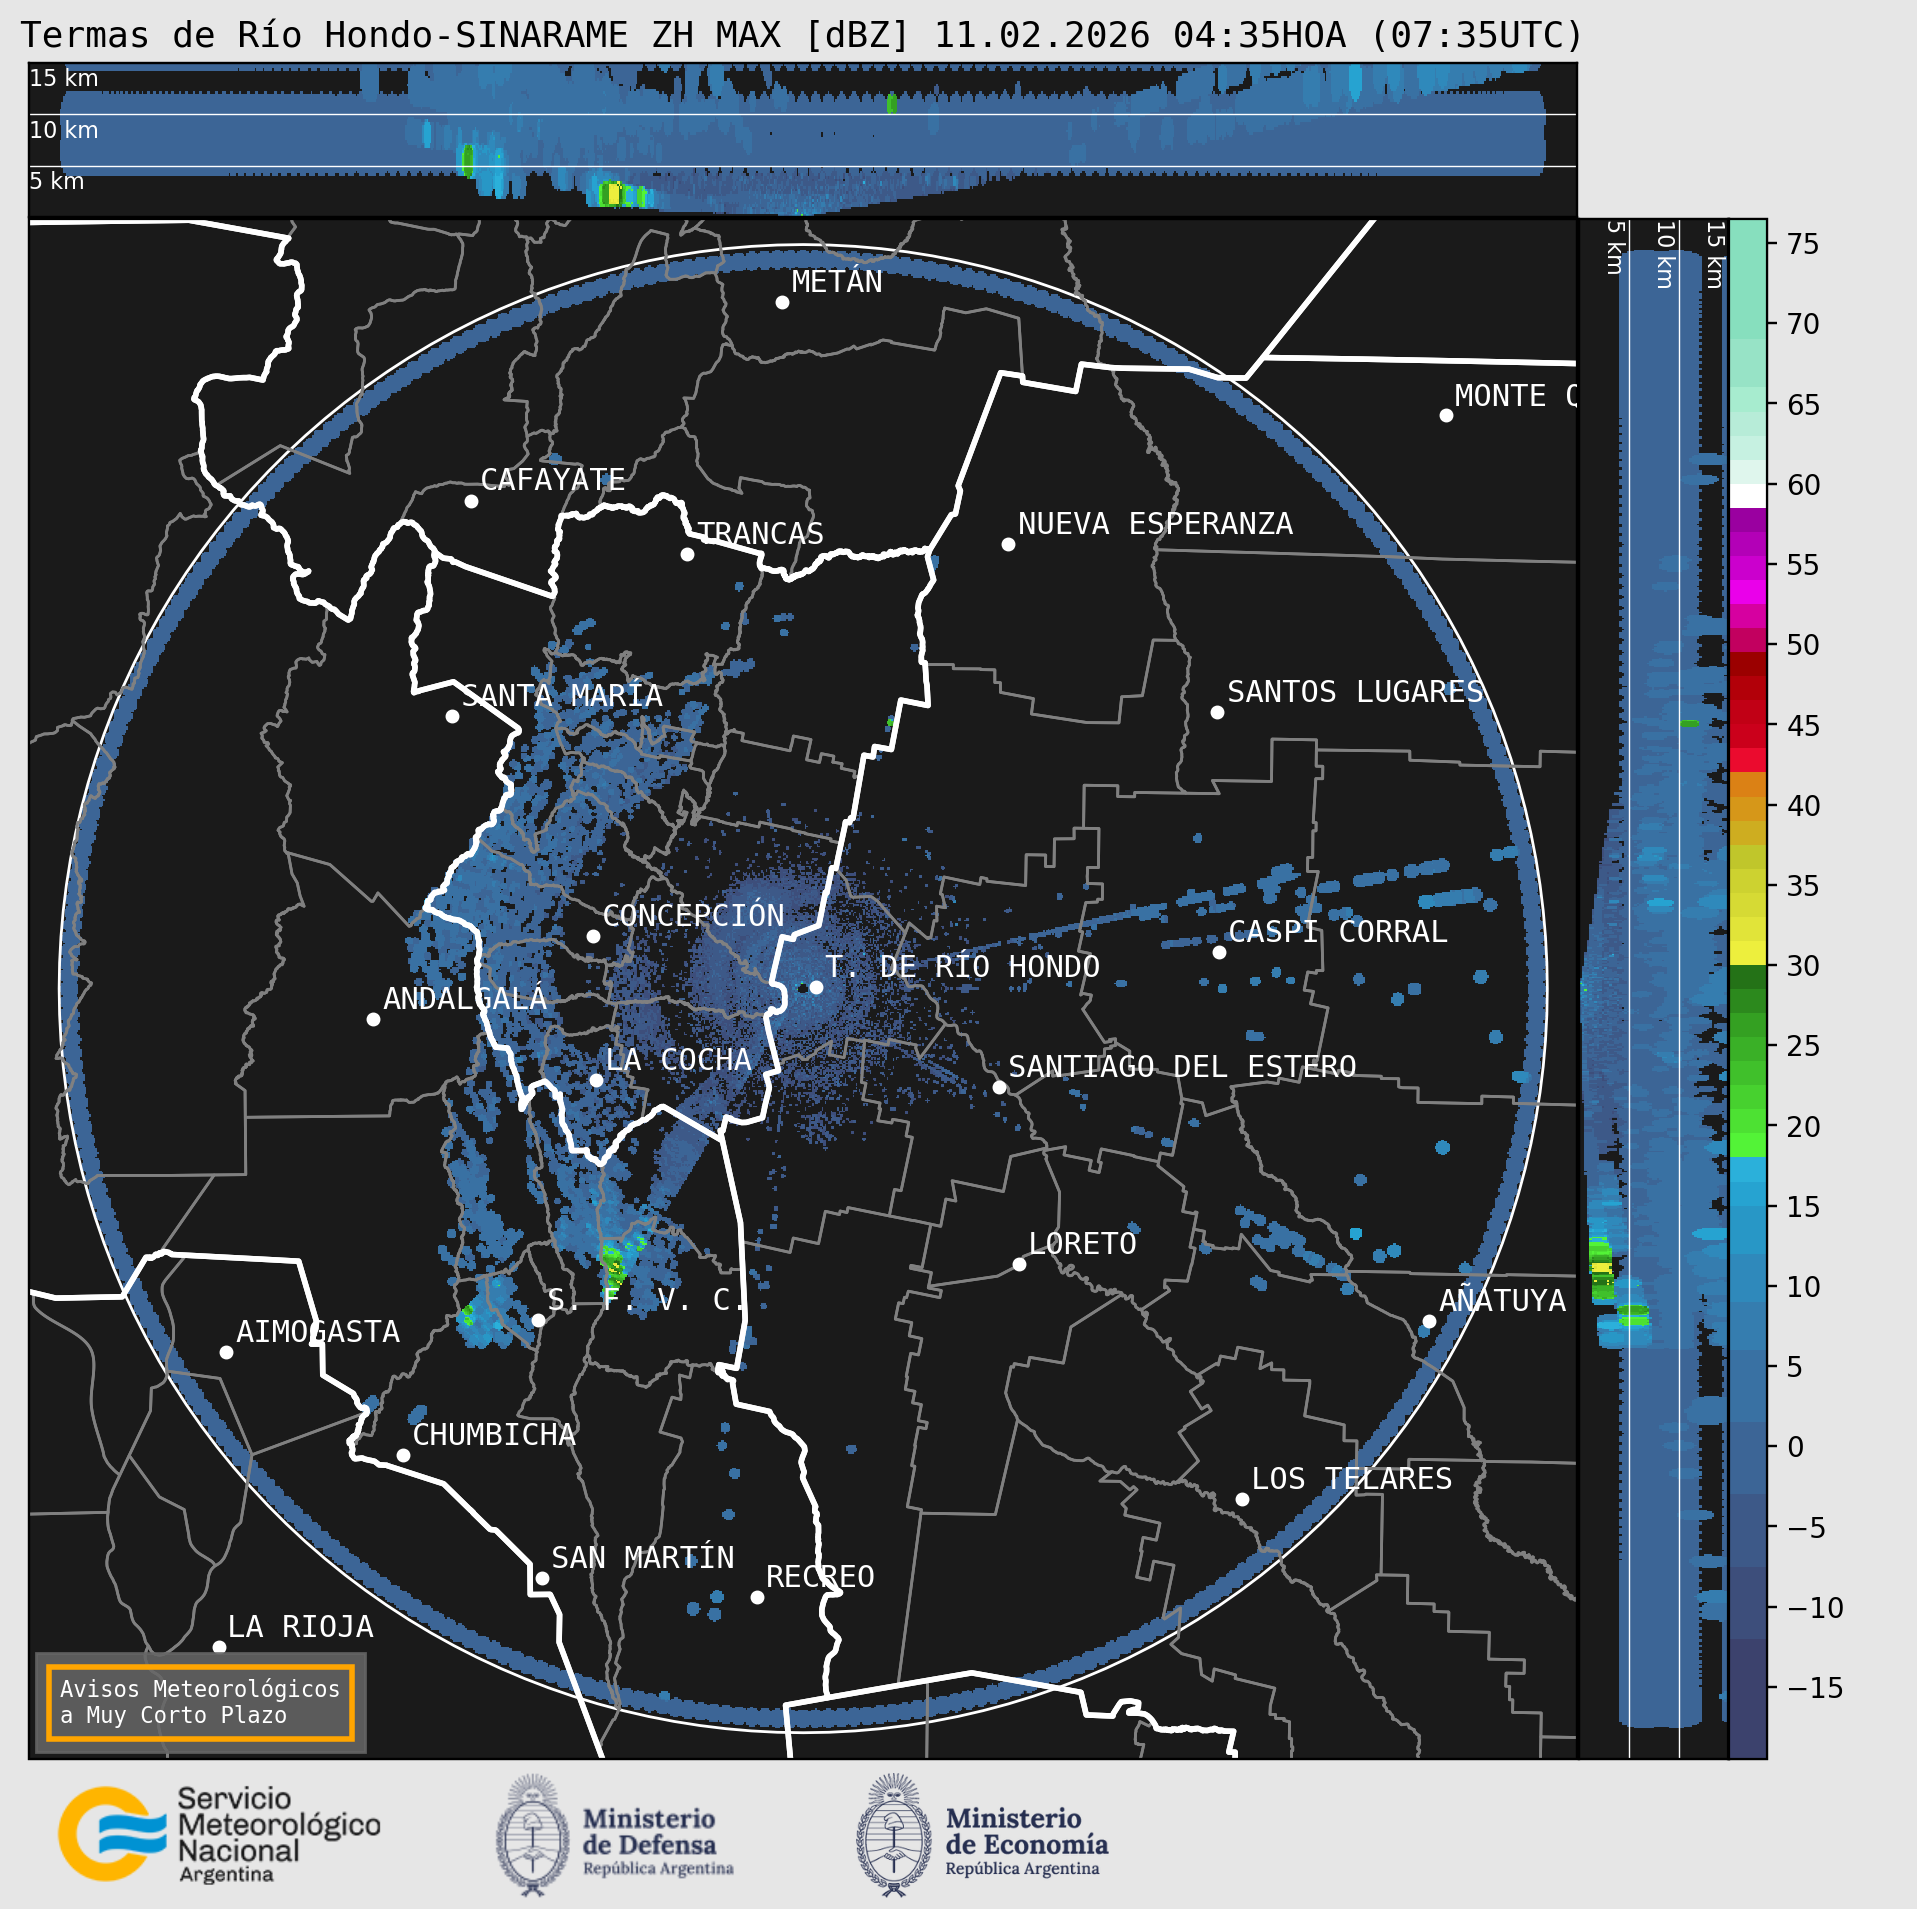Click the T. DE RÍO HONDO radar marker

(x=816, y=987)
